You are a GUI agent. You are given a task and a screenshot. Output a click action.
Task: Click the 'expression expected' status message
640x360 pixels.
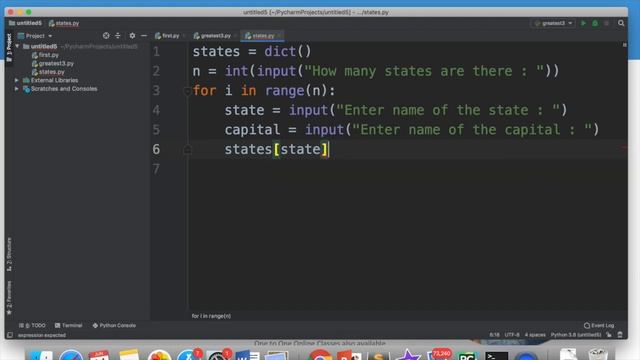pyautogui.click(x=42, y=335)
